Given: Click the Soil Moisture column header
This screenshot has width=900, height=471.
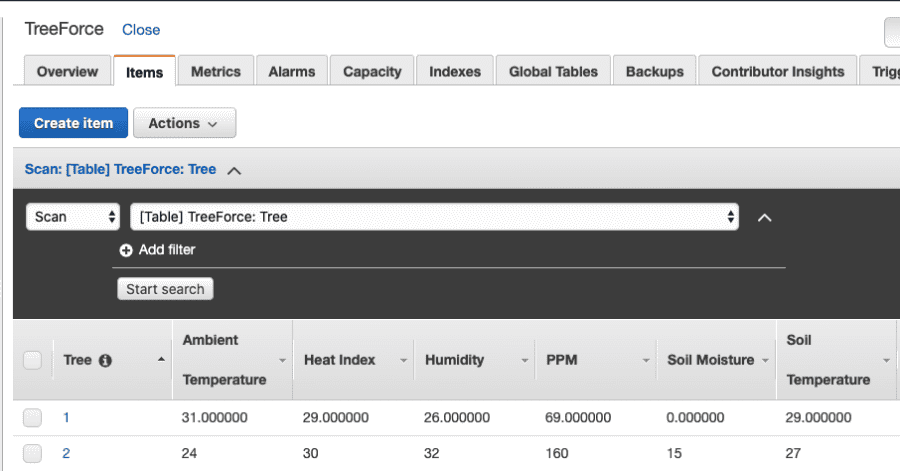Looking at the screenshot, I should tap(711, 360).
